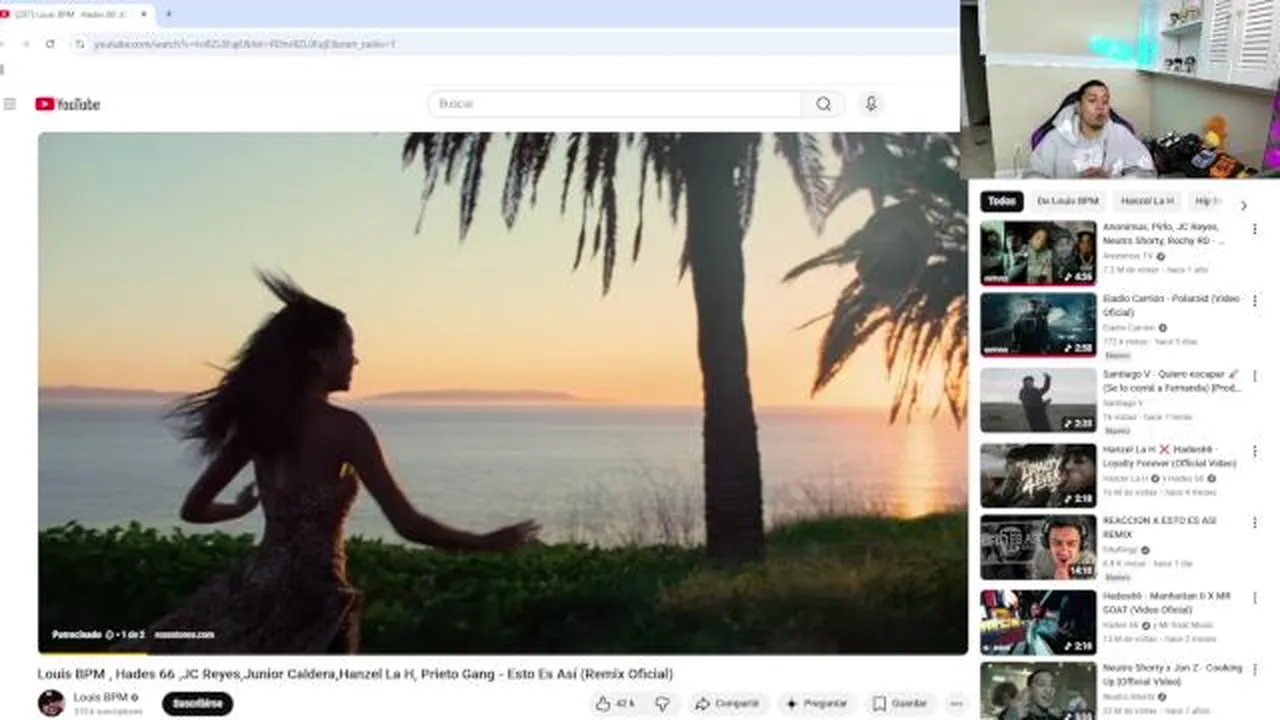Open Louis BPM channel avatar
1280x720 pixels.
tap(51, 703)
